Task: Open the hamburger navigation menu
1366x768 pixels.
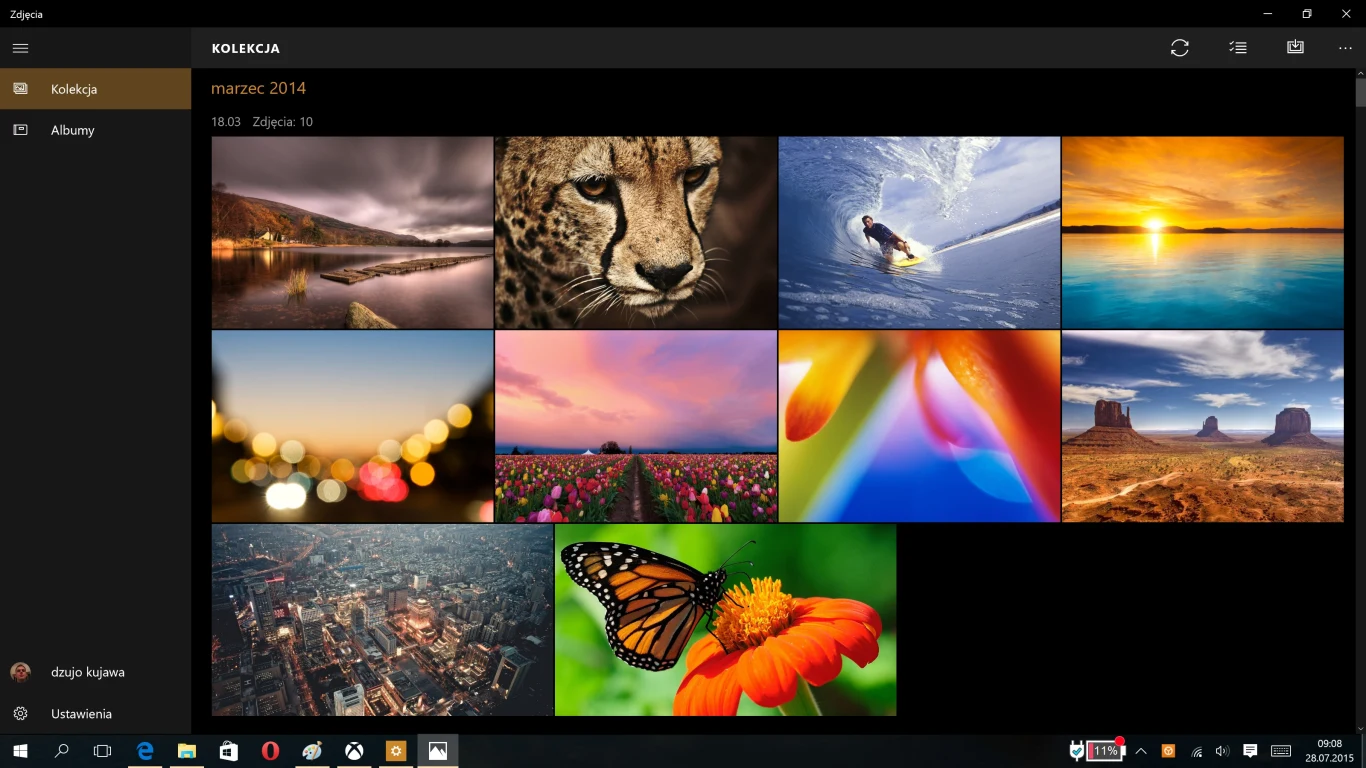Action: (20, 48)
